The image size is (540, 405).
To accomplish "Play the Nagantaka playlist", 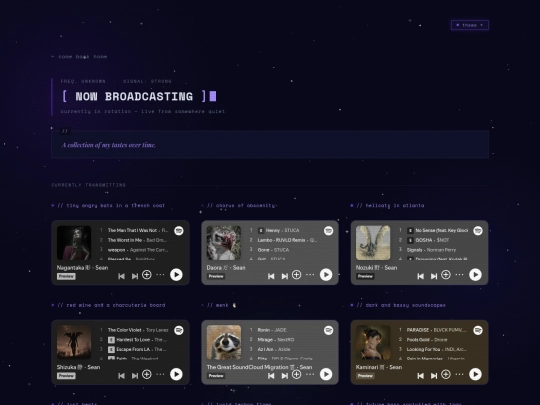I will [x=176, y=275].
